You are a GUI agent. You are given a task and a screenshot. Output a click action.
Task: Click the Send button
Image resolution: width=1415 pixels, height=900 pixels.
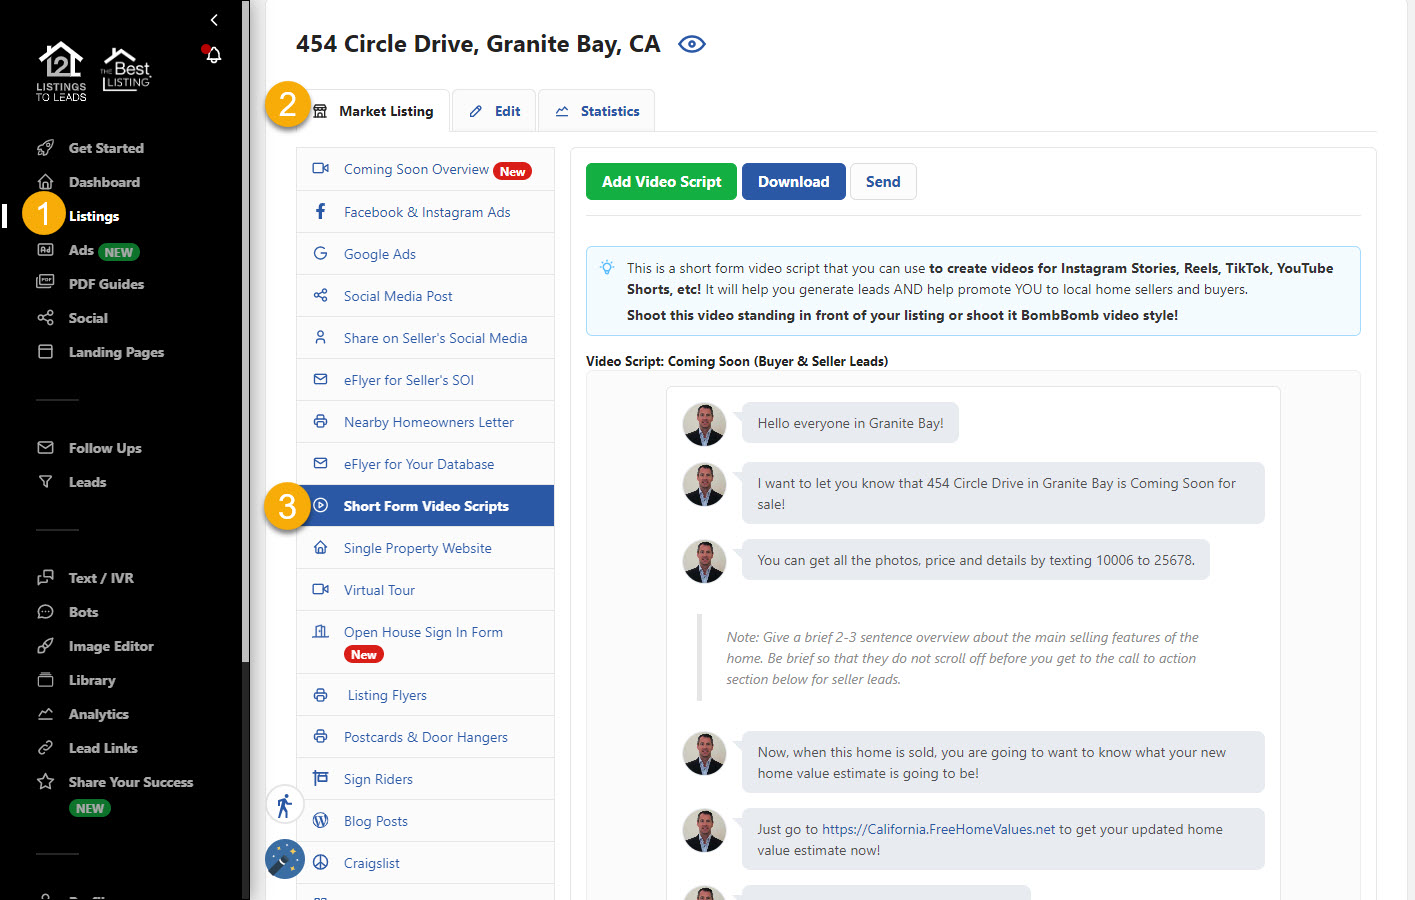(x=882, y=182)
